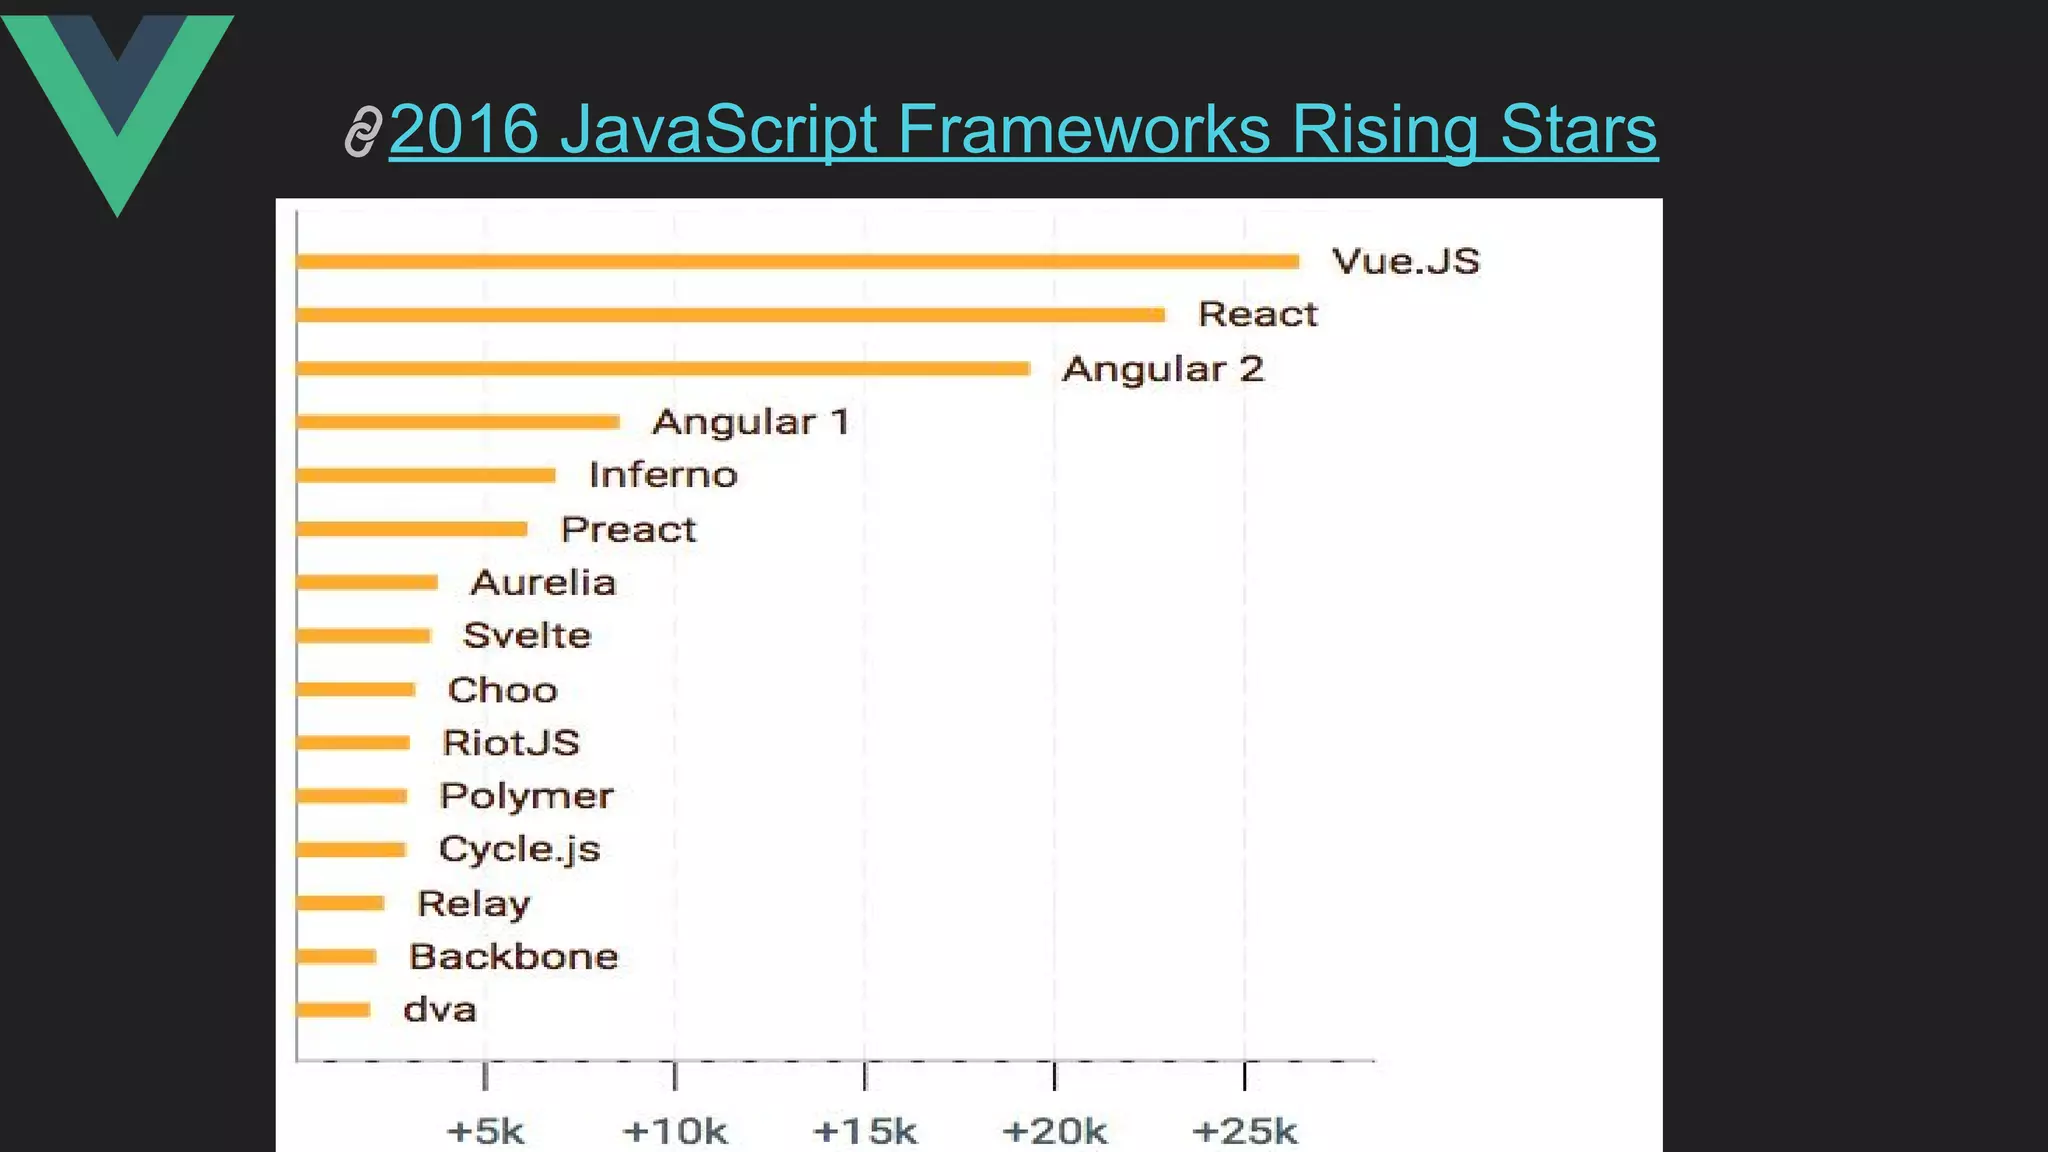Screen dimensions: 2048x1152
Task: Click the Preact orange bar
Action: coord(412,529)
